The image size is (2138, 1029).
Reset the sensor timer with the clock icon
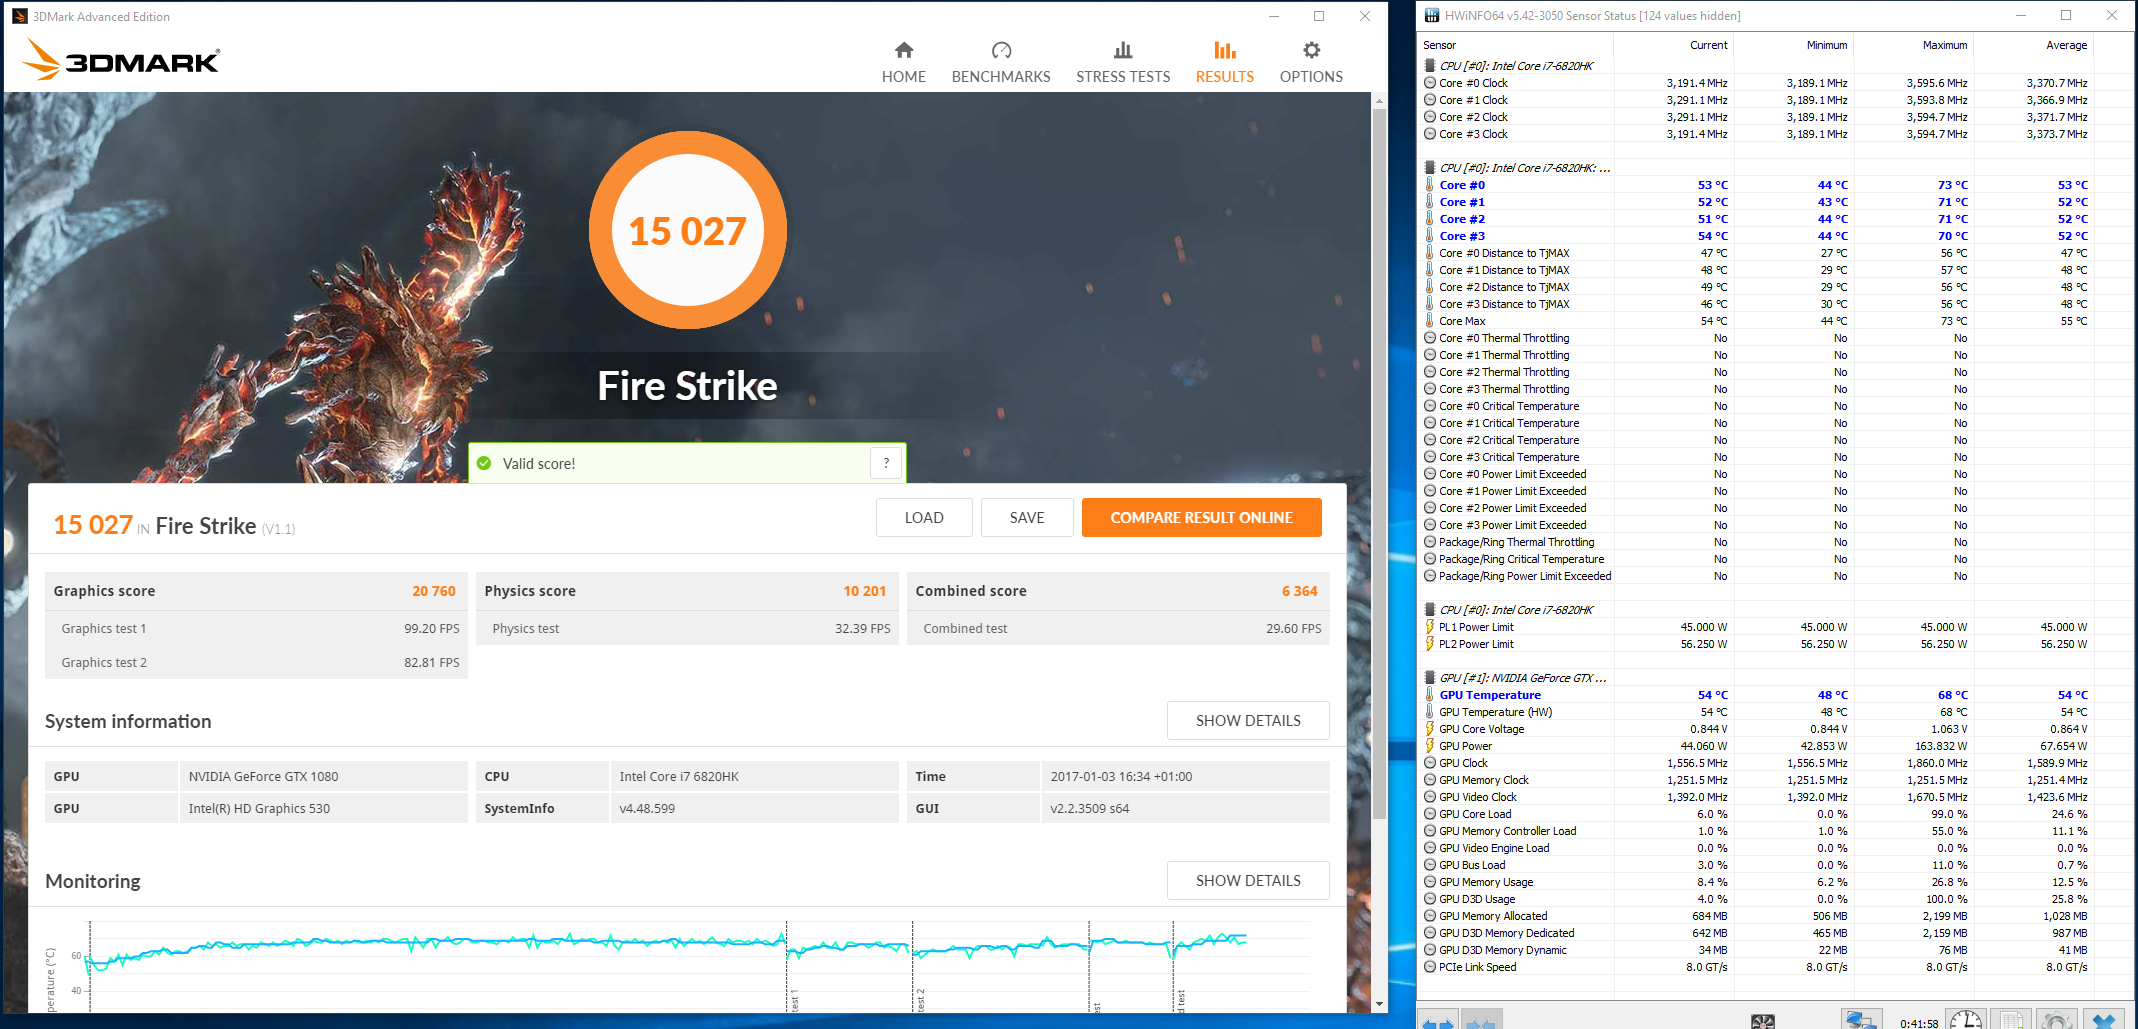[1965, 1020]
